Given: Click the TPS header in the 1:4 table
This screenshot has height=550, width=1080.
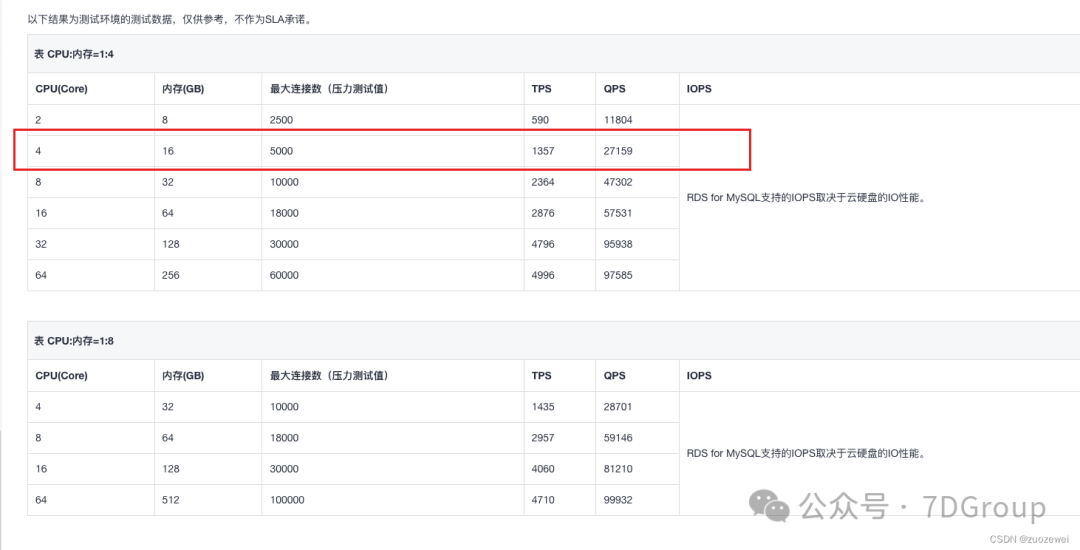Looking at the screenshot, I should [x=541, y=89].
